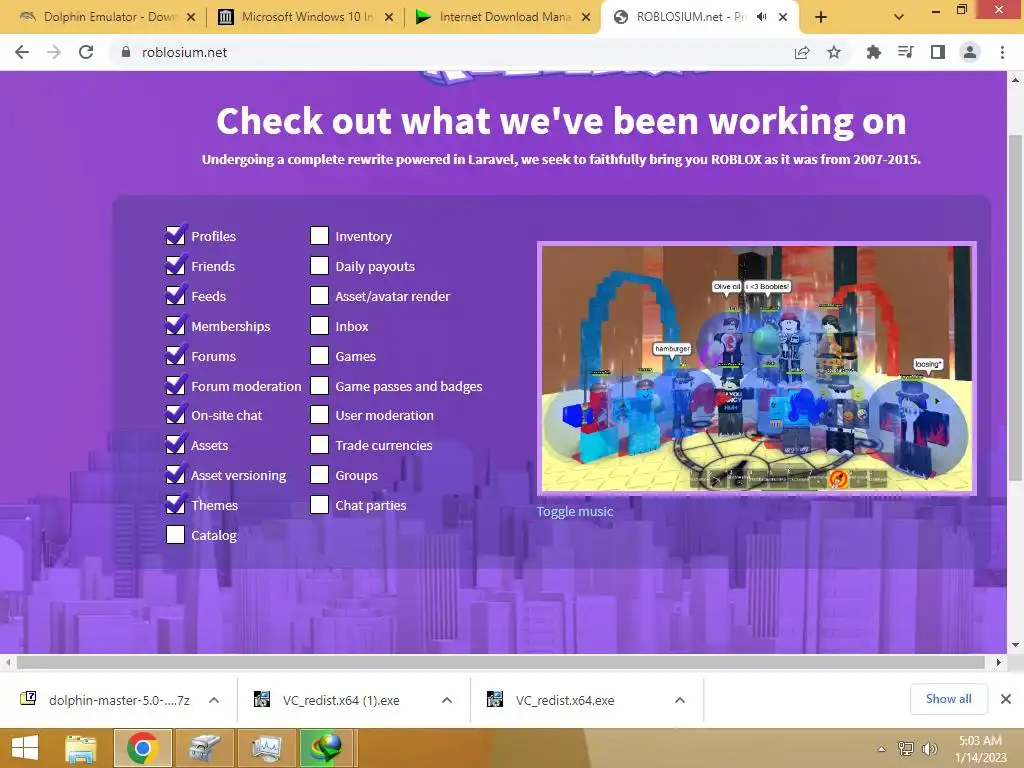Open the scanner-like taskbar app icon

click(x=205, y=748)
